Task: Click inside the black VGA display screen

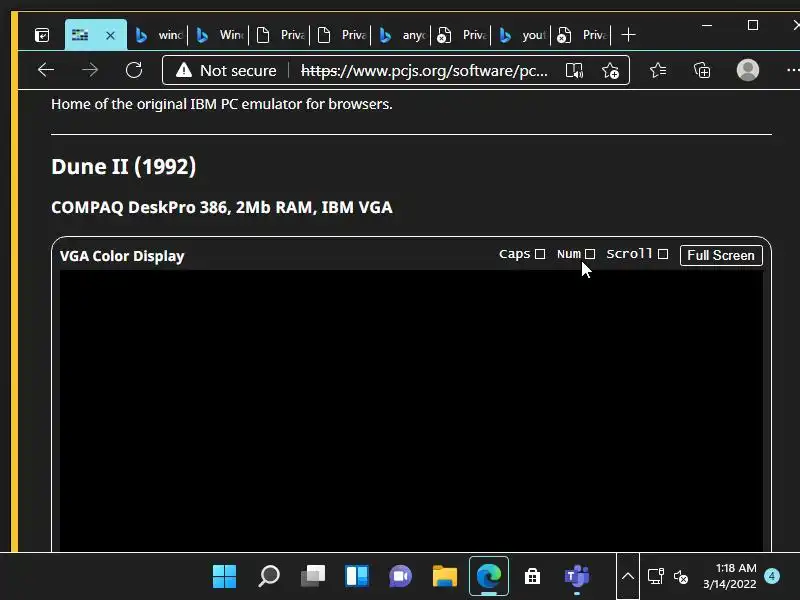Action: point(411,411)
